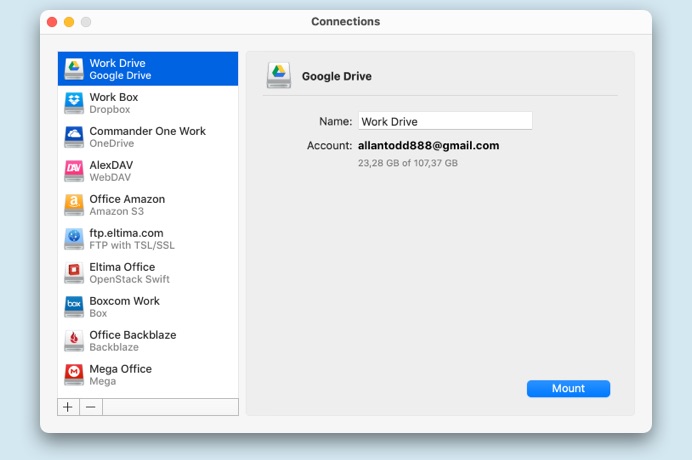Click the OpenStack icon beside Eltima Office

[x=74, y=273]
